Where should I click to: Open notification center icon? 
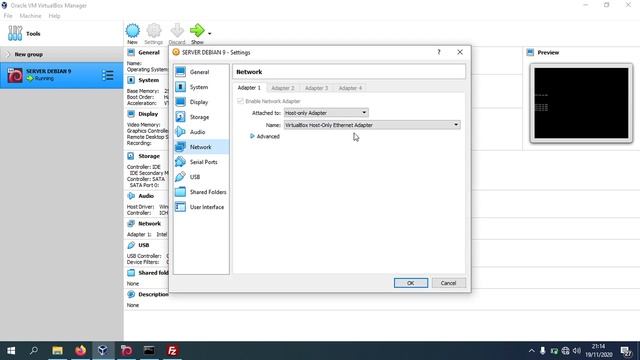pyautogui.click(x=626, y=351)
